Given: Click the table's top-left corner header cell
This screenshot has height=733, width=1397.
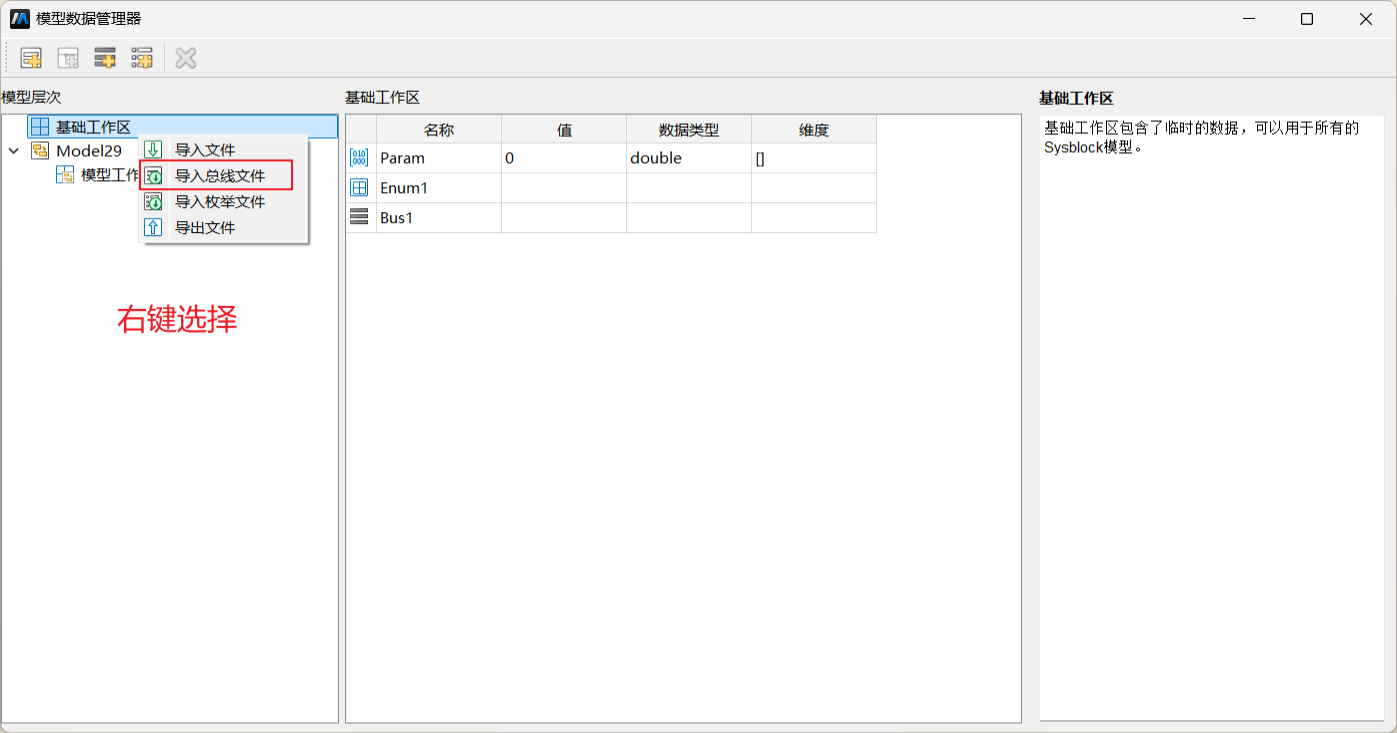Looking at the screenshot, I should point(361,129).
